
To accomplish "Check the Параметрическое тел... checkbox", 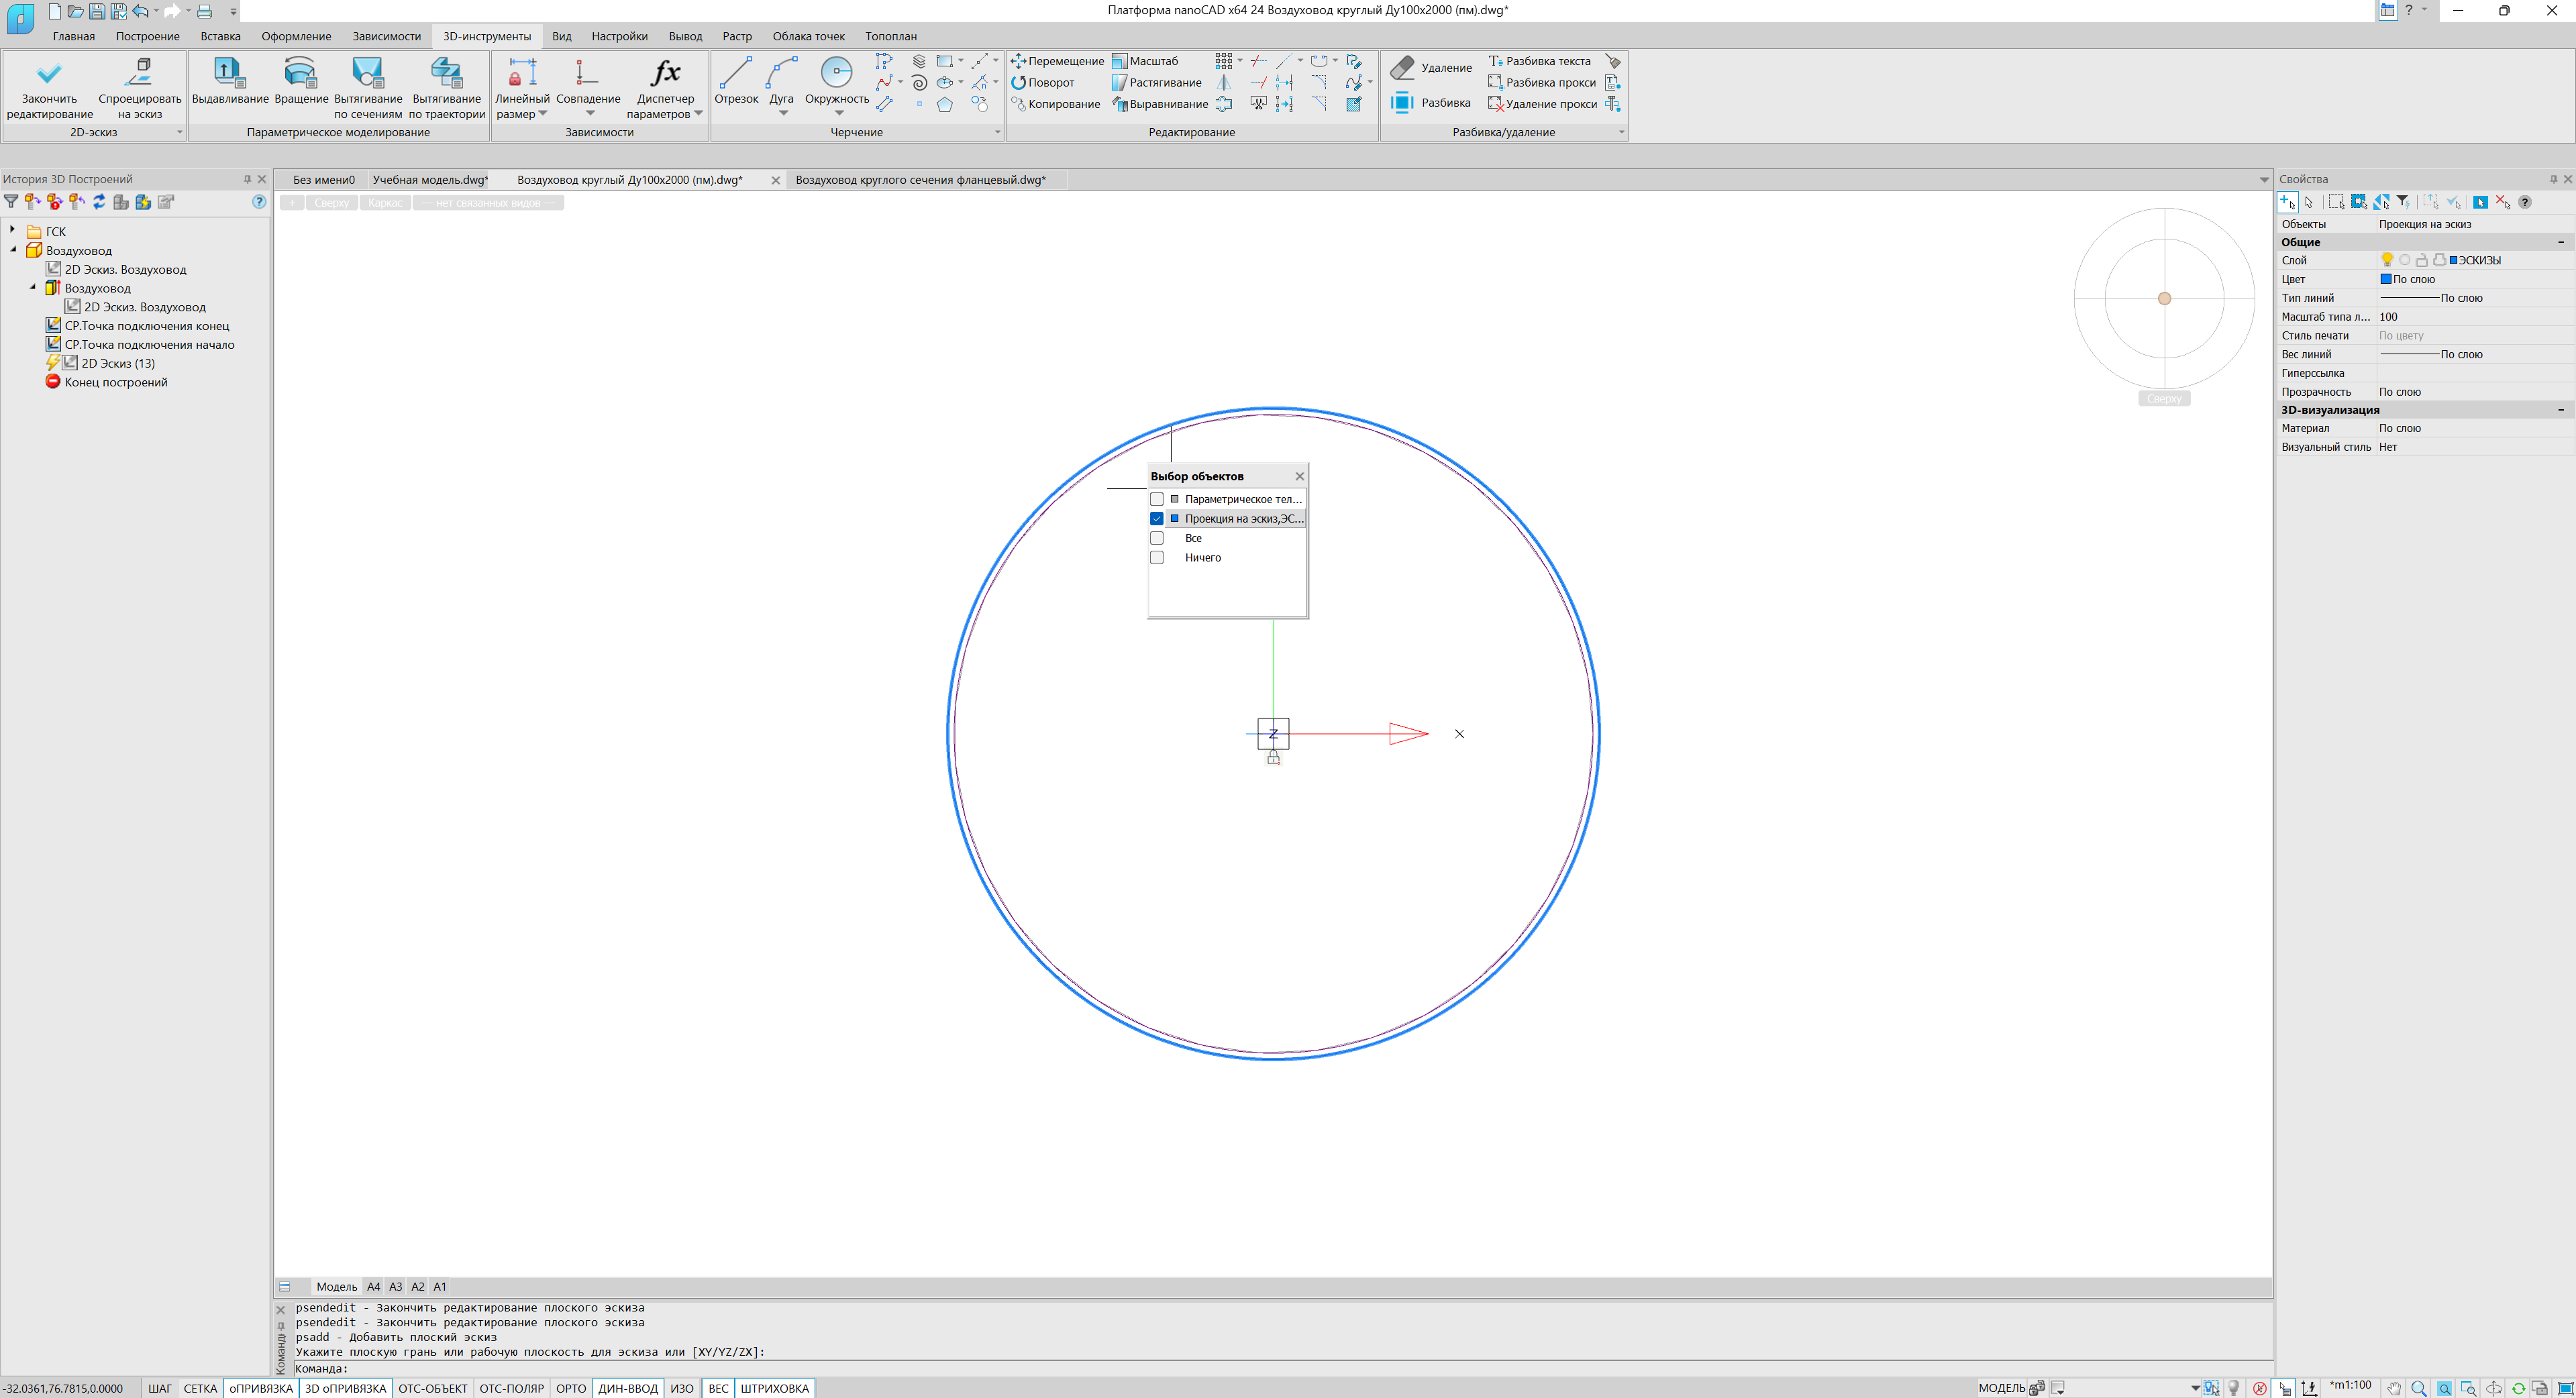I will [x=1157, y=499].
